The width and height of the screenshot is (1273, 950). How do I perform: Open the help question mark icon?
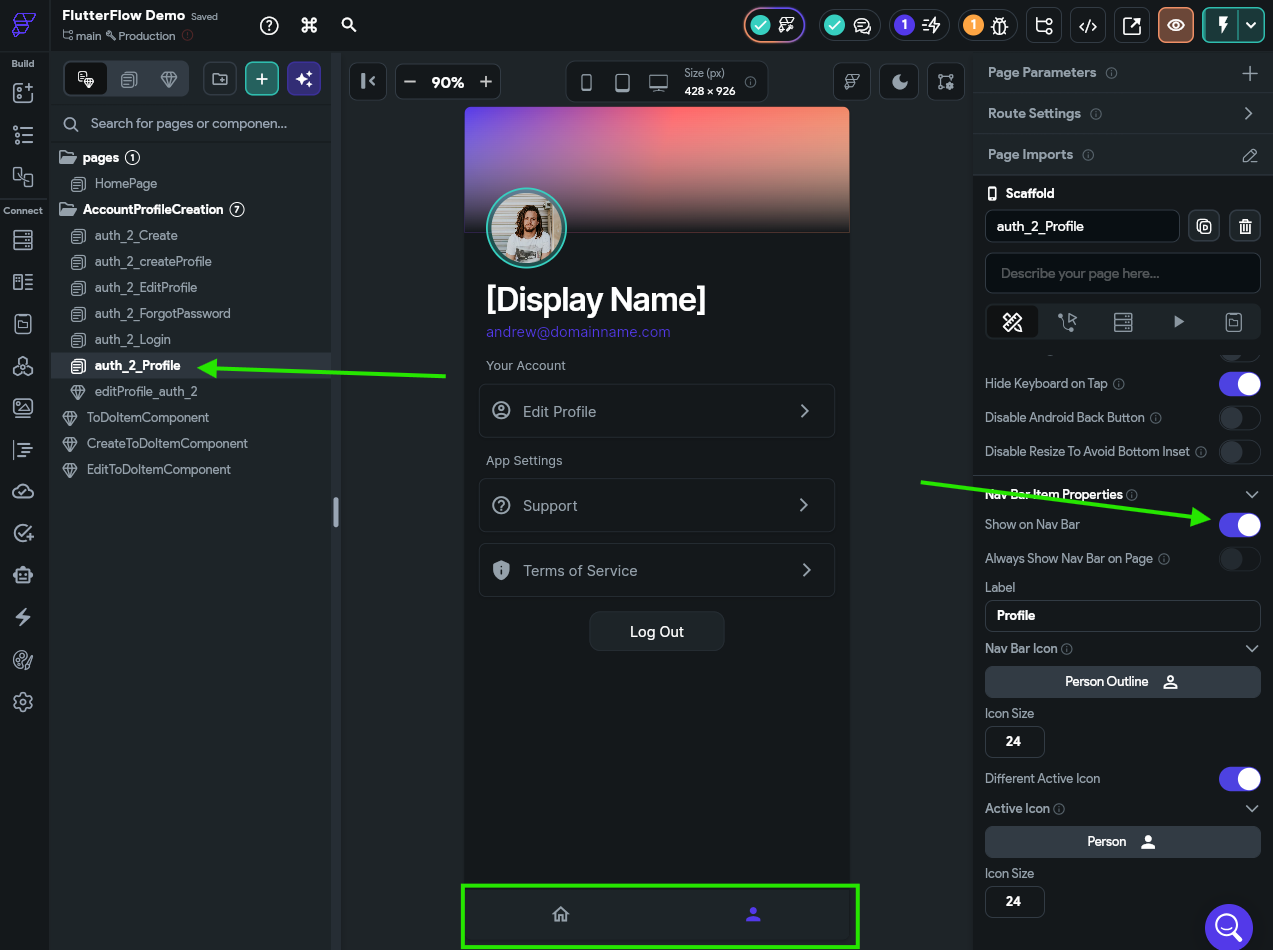point(269,26)
